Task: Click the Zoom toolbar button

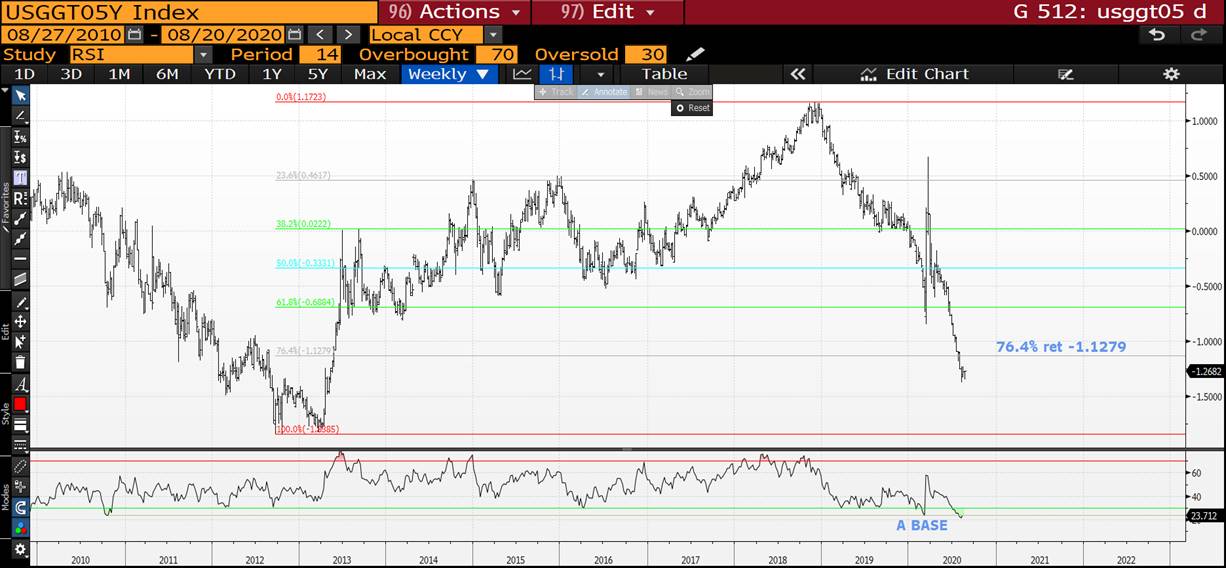Action: [692, 92]
